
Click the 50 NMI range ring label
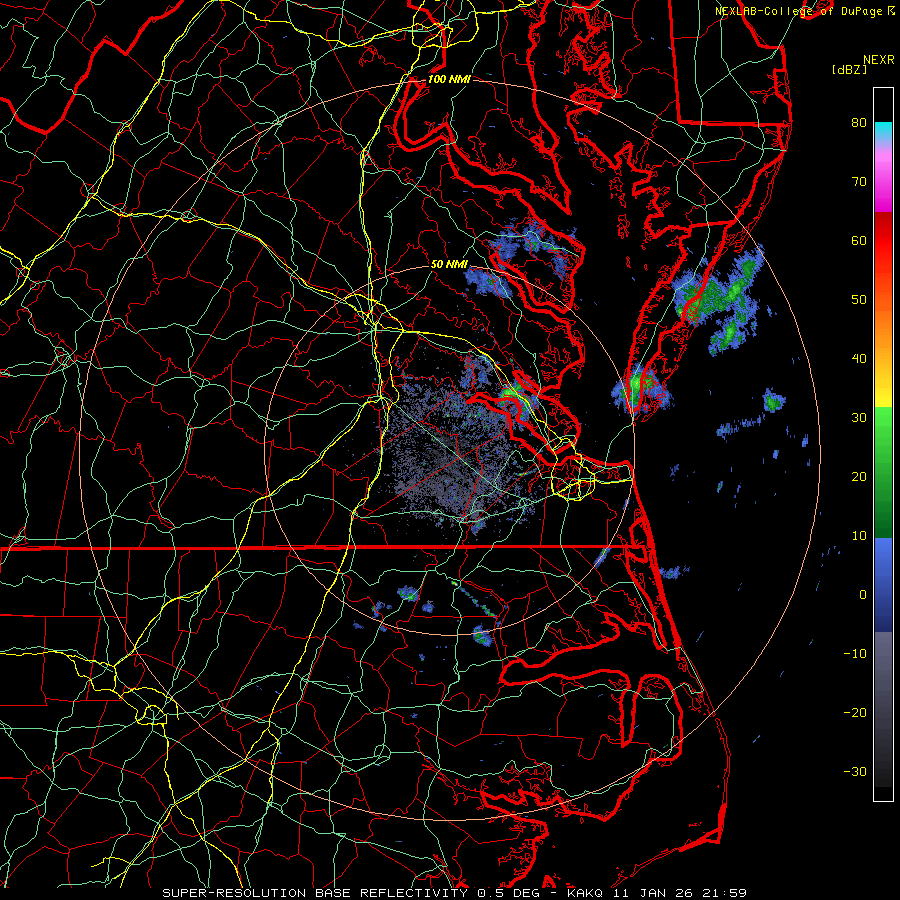click(449, 265)
